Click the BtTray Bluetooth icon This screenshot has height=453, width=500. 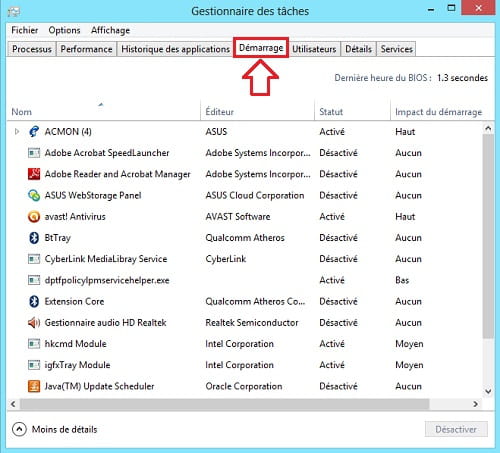[x=34, y=238]
